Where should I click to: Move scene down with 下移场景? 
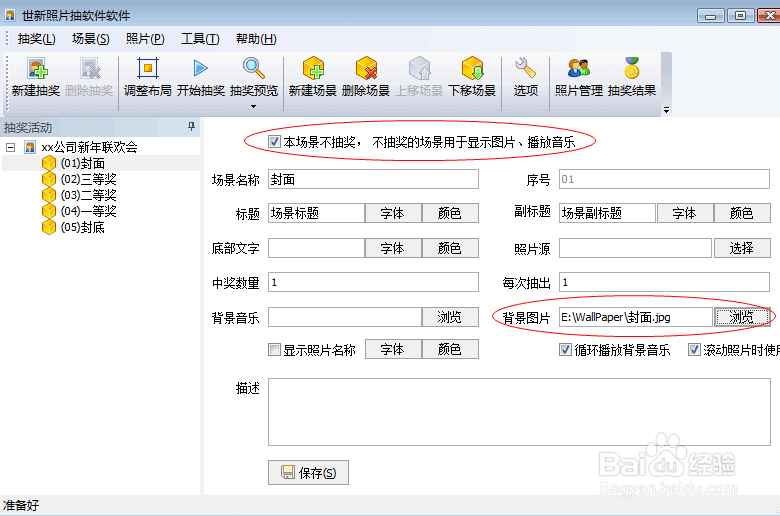[472, 77]
